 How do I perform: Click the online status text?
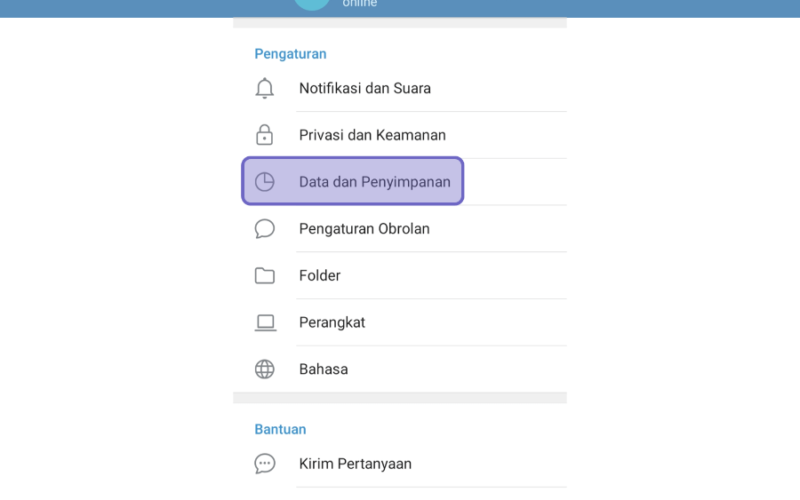pyautogui.click(x=360, y=4)
